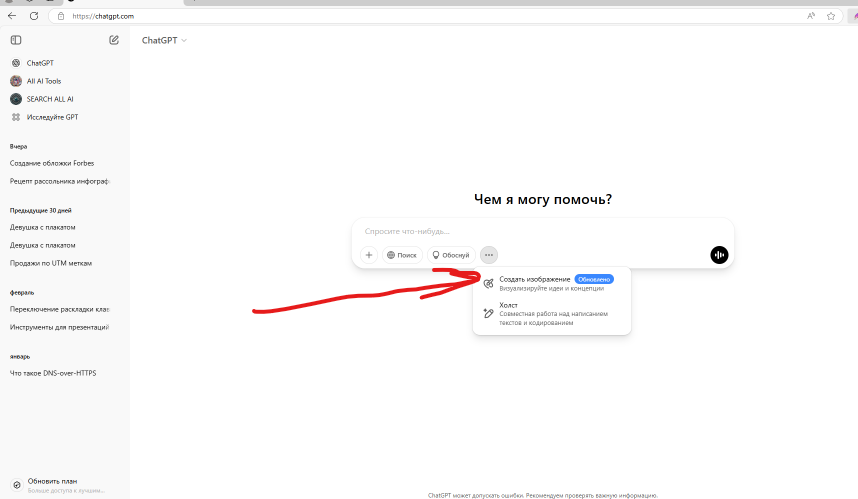Select 'Холст' canvas menu item
Viewport: 858px width, 499px height.
pyautogui.click(x=552, y=314)
